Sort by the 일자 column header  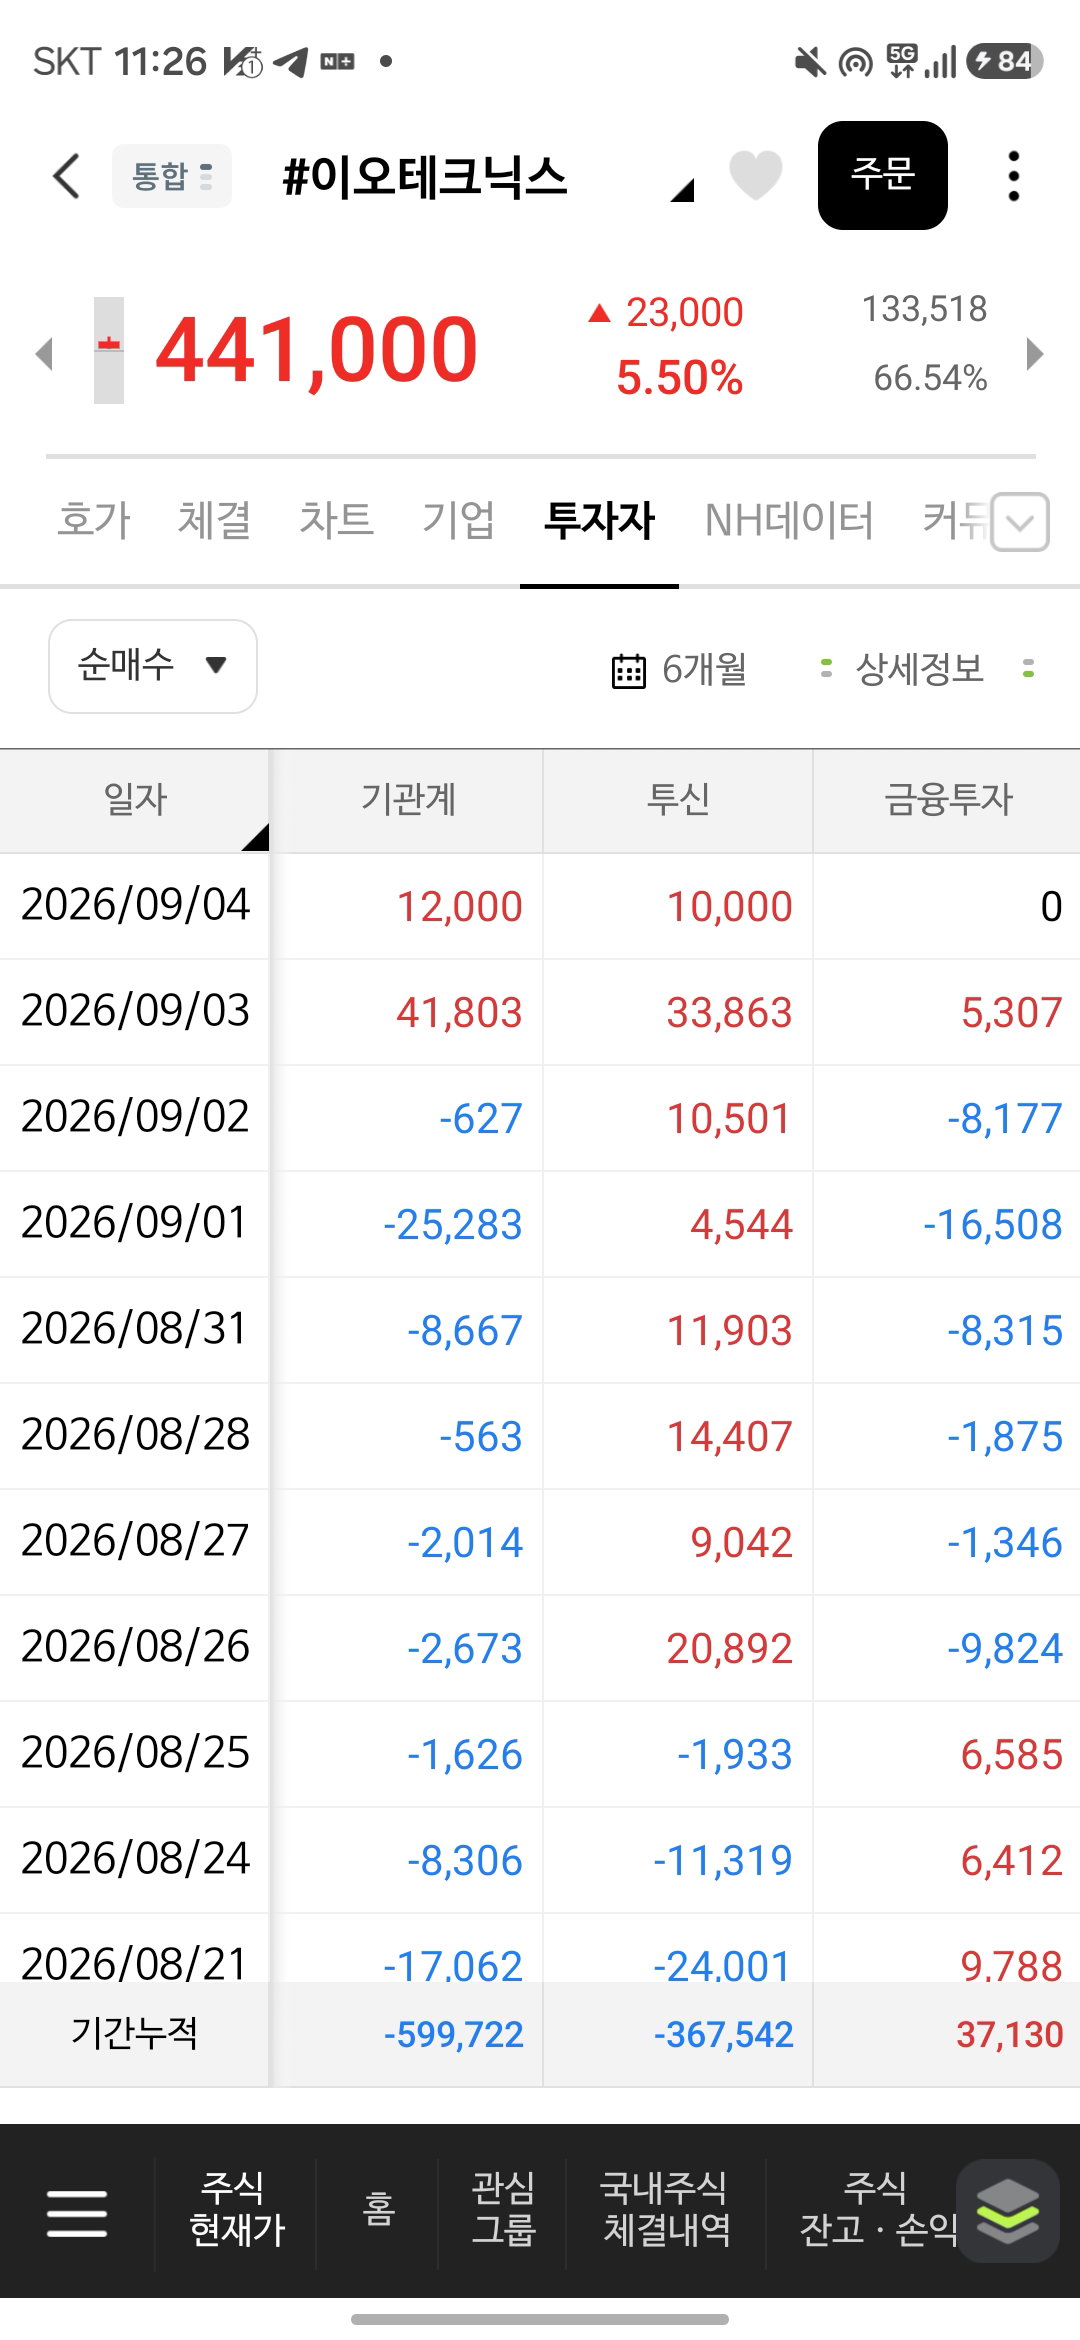[135, 800]
